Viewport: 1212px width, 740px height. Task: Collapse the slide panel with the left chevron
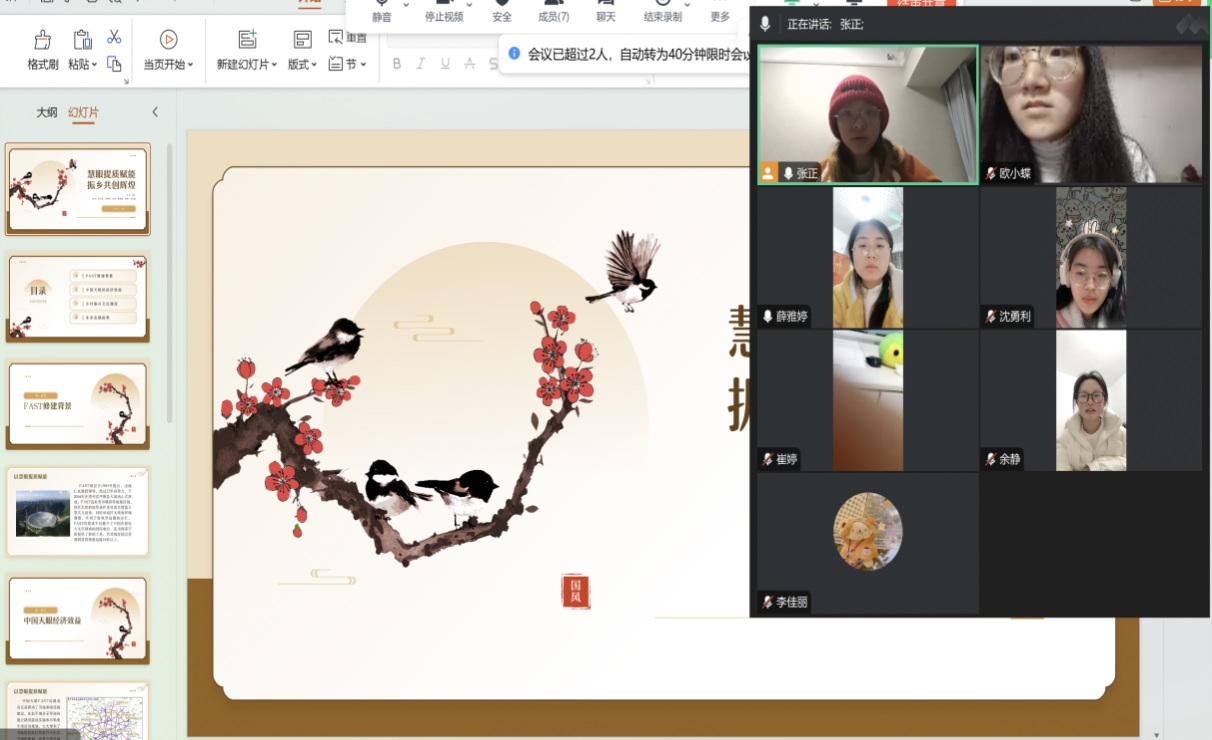click(x=155, y=113)
